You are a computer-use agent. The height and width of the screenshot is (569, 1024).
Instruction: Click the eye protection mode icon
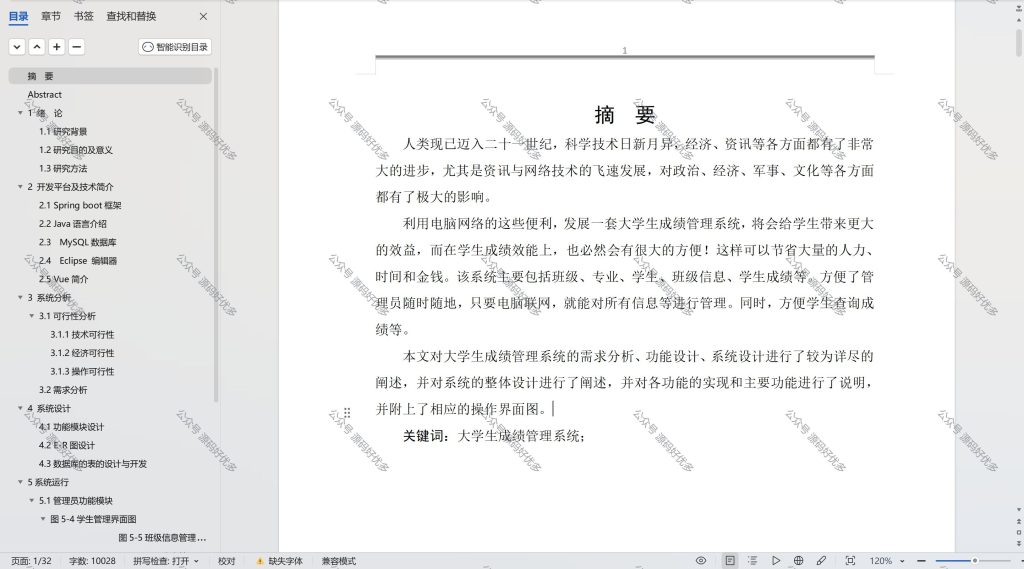tap(701, 561)
